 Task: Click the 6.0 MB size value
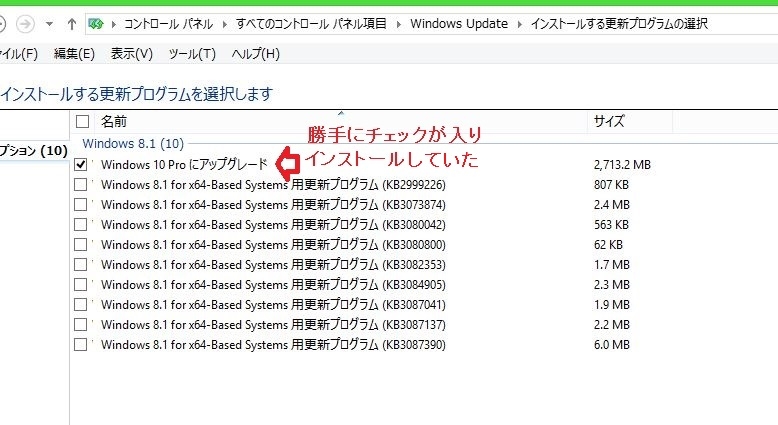click(x=612, y=344)
